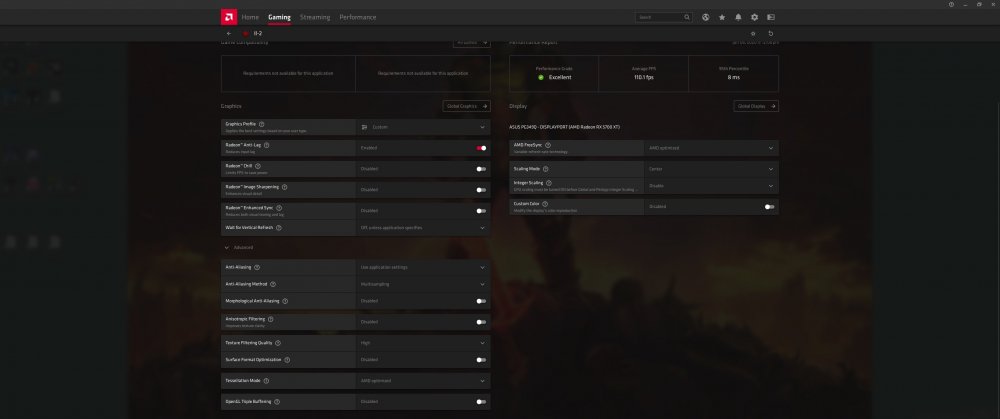Image resolution: width=1000 pixels, height=419 pixels.
Task: Show help for Anti-Aliasing Method
Action: click(x=273, y=284)
